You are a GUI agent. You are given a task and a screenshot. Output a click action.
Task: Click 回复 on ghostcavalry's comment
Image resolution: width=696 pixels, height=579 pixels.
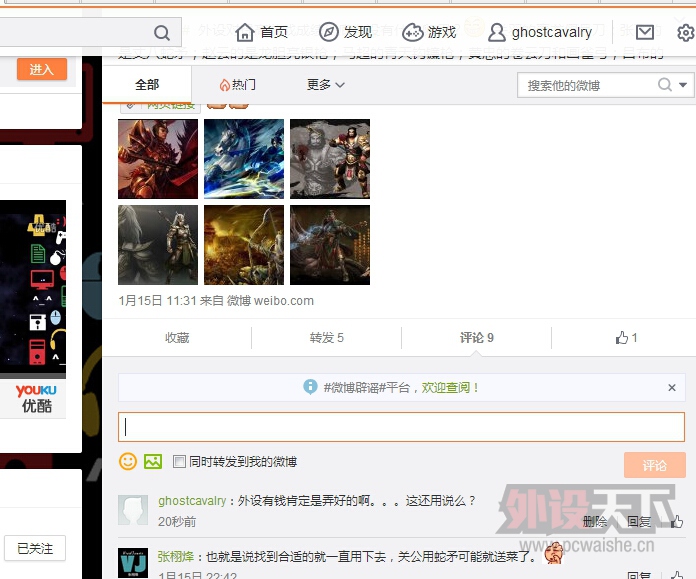click(x=639, y=522)
